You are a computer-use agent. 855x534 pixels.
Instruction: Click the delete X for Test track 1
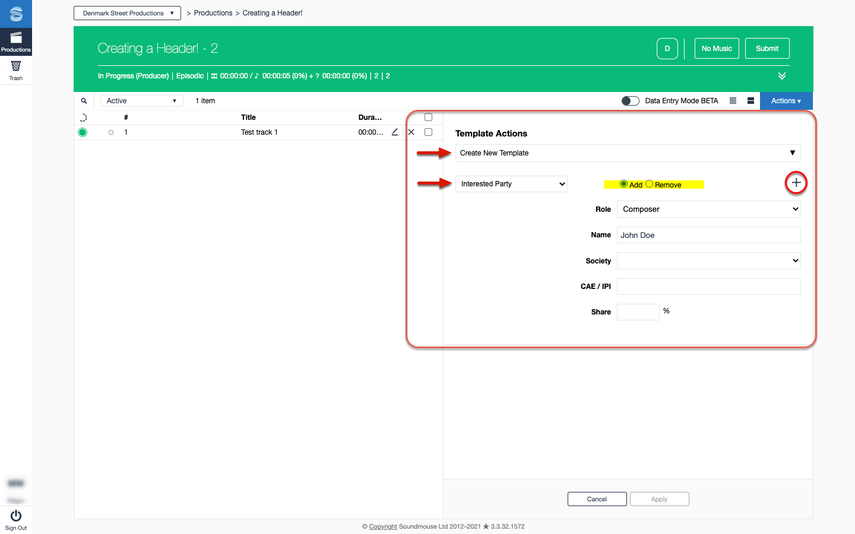[x=411, y=132]
